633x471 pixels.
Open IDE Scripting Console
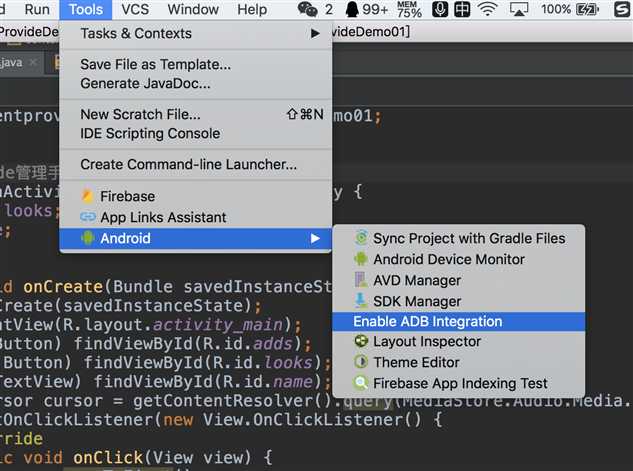196,134
